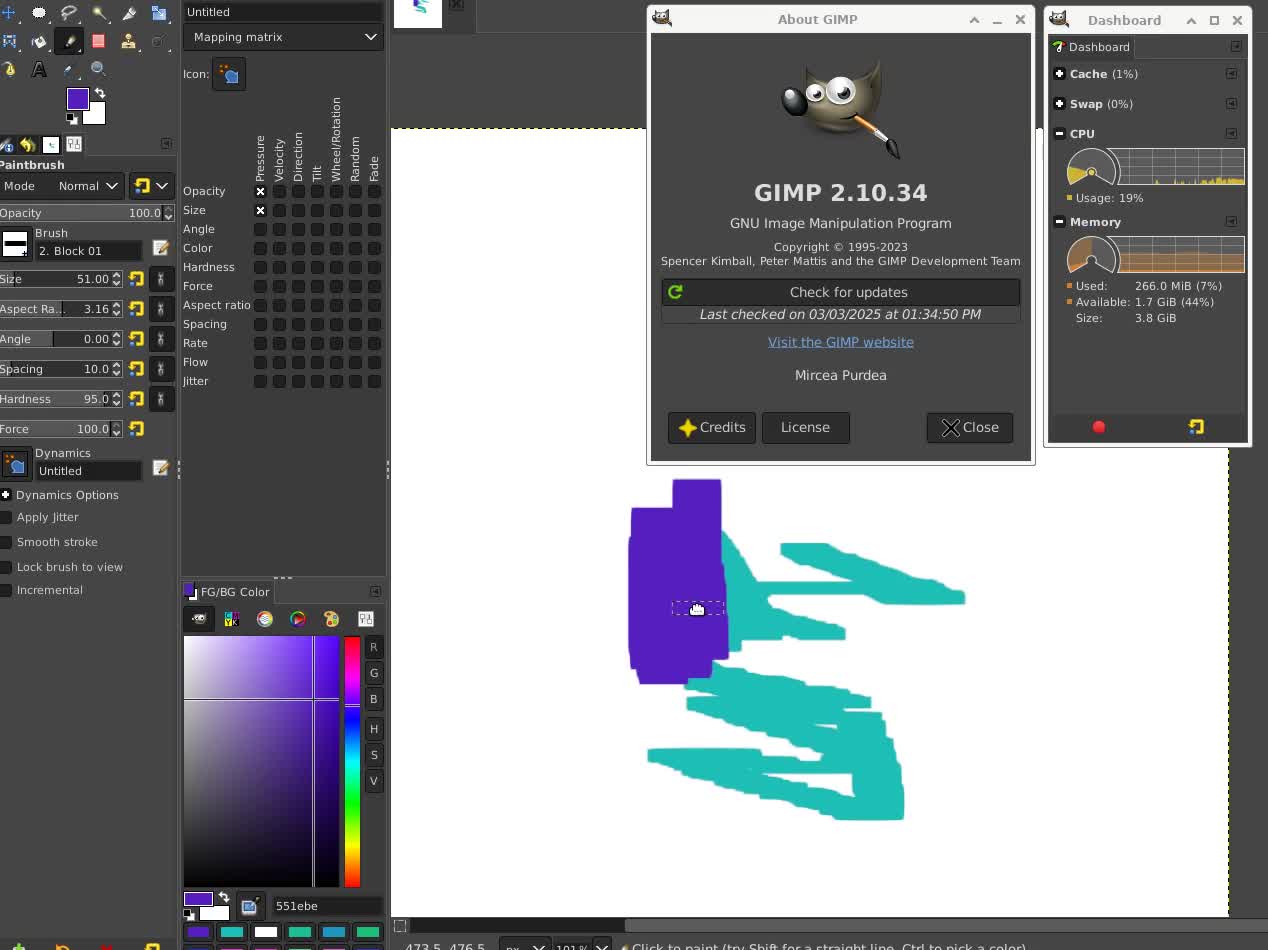Open the GIMP Credits dialog
Screen dimensions: 1268x950
pos(711,428)
